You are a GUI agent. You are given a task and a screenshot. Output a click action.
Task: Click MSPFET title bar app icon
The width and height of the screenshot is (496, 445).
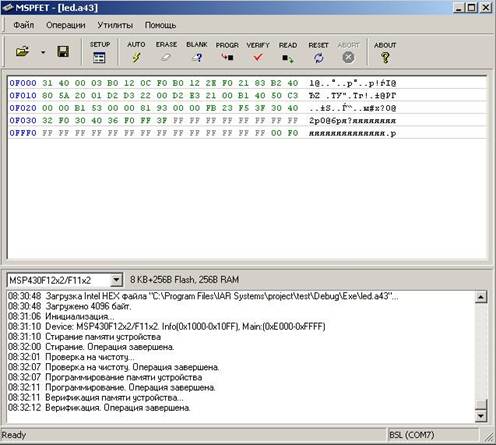(x=8, y=7)
